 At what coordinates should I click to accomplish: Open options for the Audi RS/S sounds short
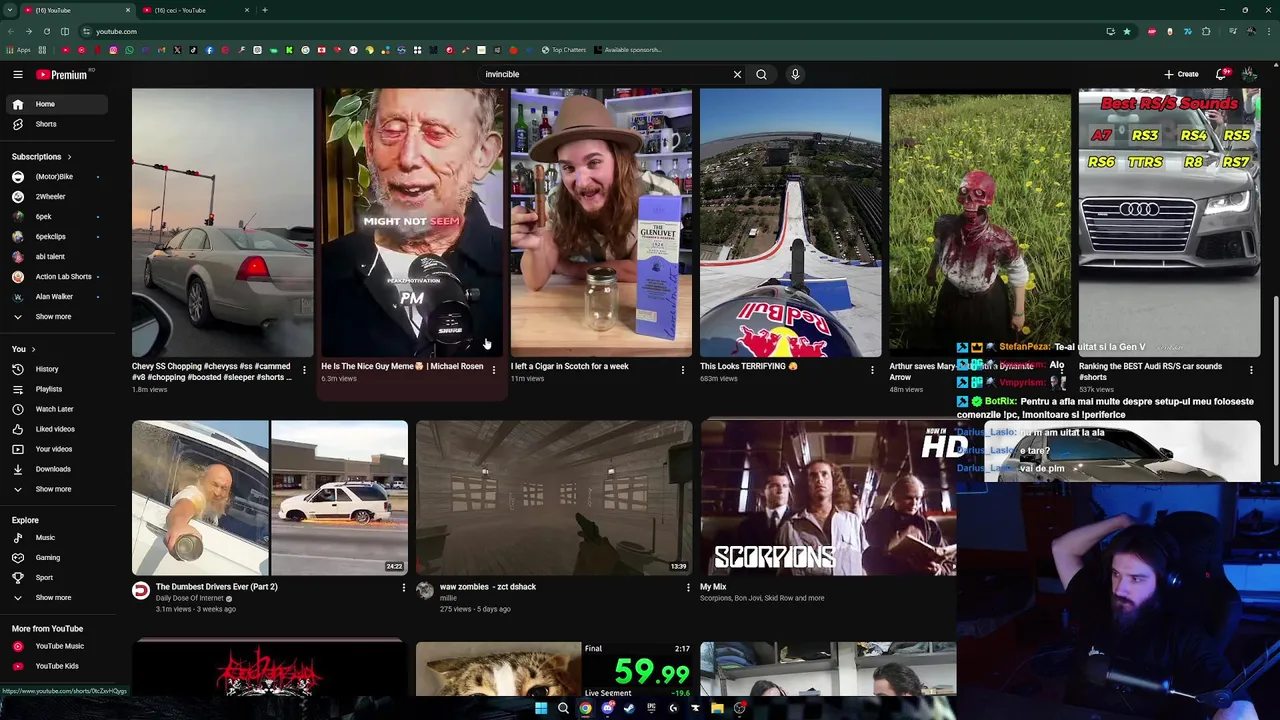(1251, 370)
